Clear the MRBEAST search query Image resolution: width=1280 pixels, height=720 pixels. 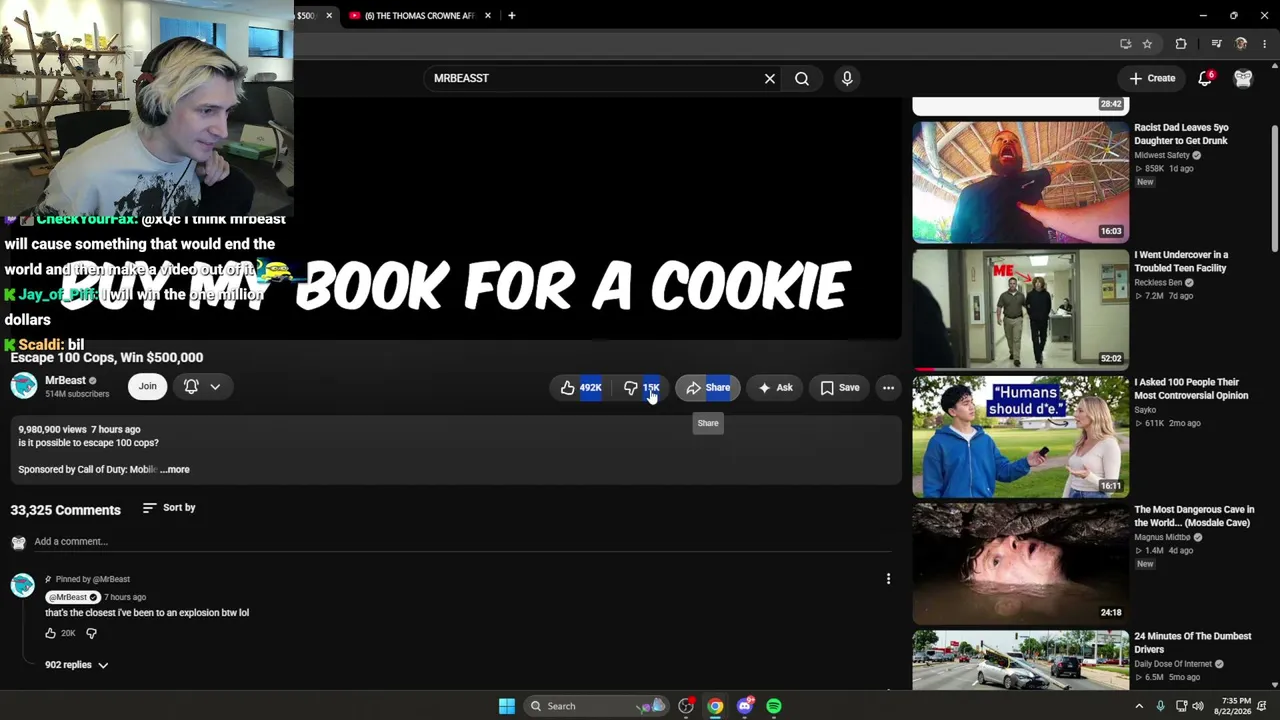(770, 78)
